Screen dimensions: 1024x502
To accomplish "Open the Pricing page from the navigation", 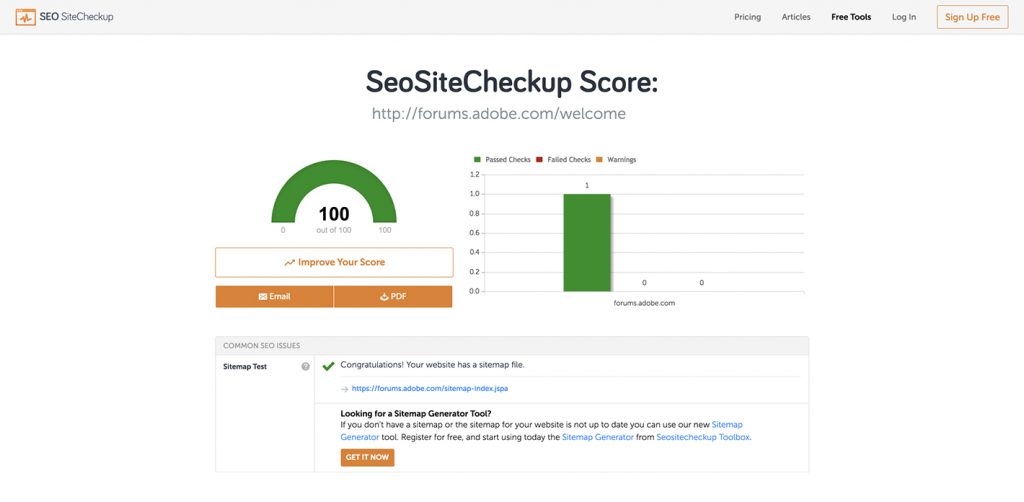I will coord(747,17).
